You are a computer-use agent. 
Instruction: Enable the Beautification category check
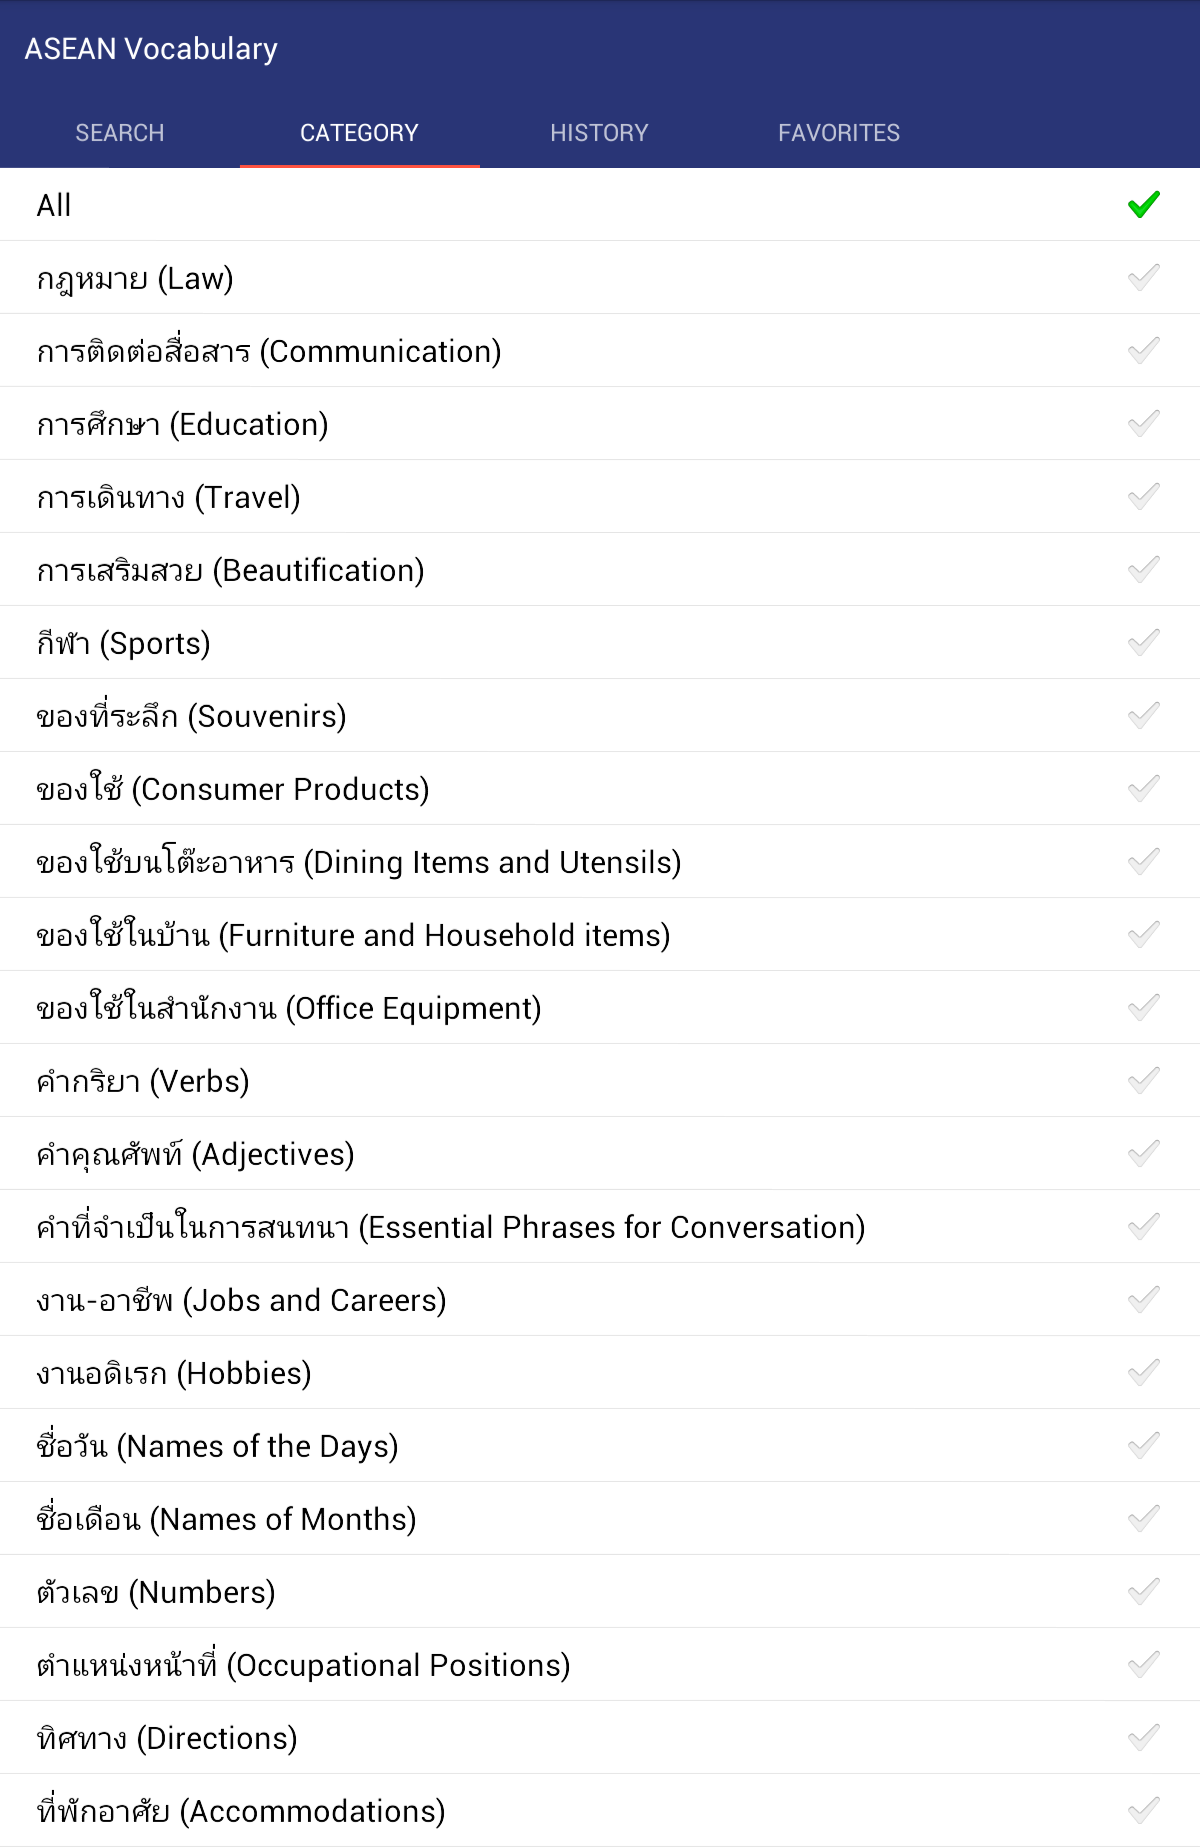1143,570
